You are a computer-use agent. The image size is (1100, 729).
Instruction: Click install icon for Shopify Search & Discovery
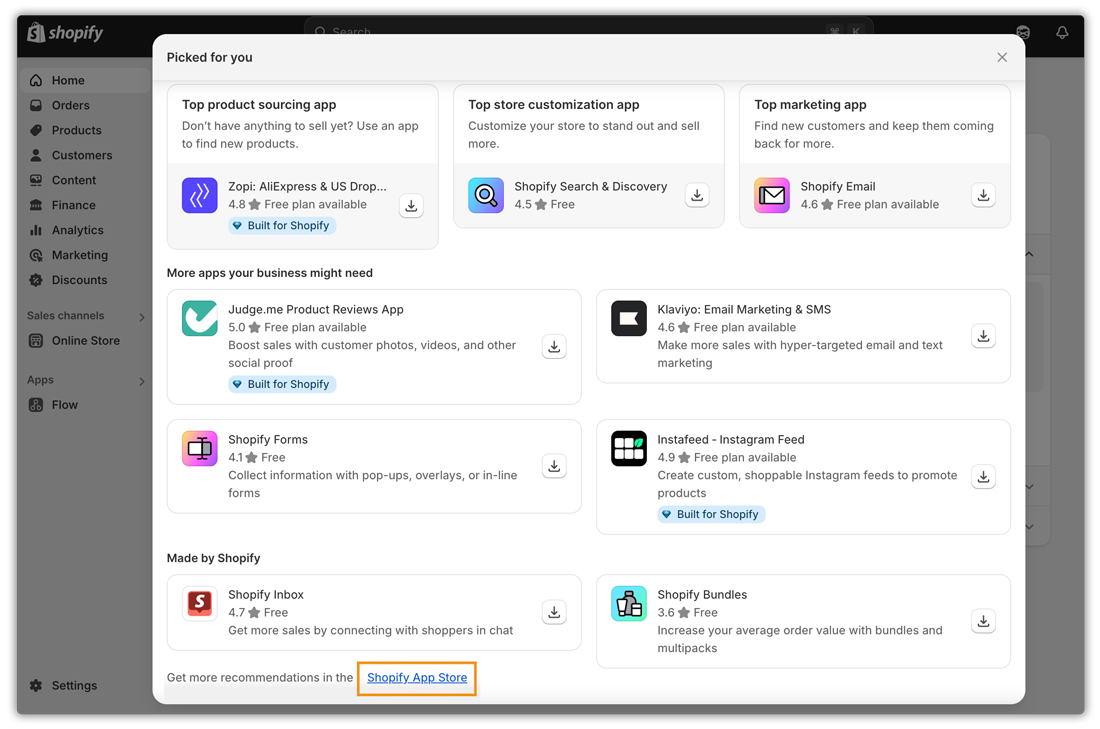point(697,195)
